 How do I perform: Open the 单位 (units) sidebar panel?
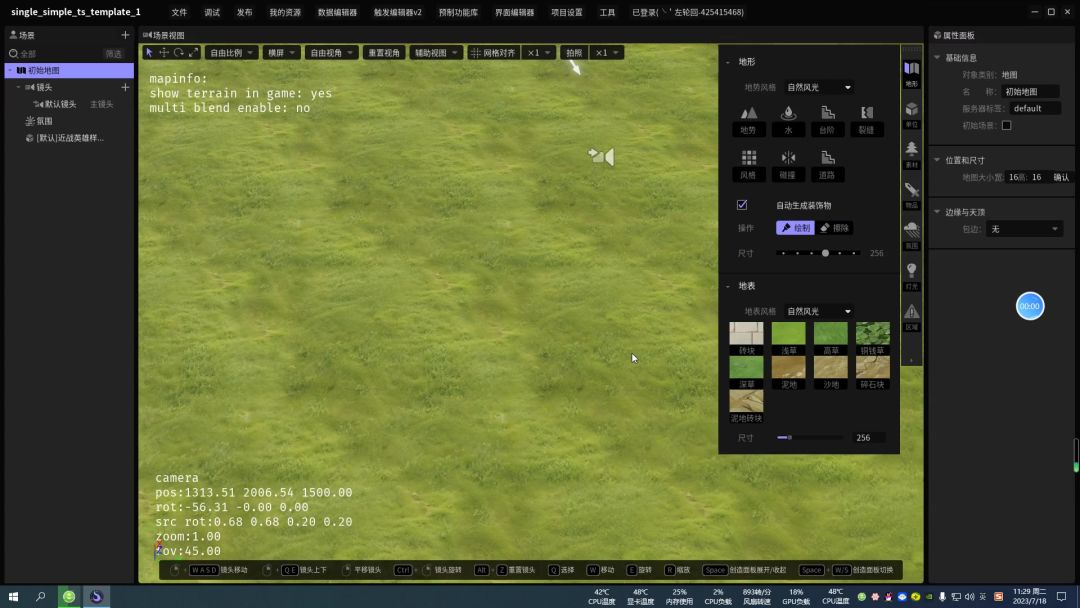[x=911, y=113]
